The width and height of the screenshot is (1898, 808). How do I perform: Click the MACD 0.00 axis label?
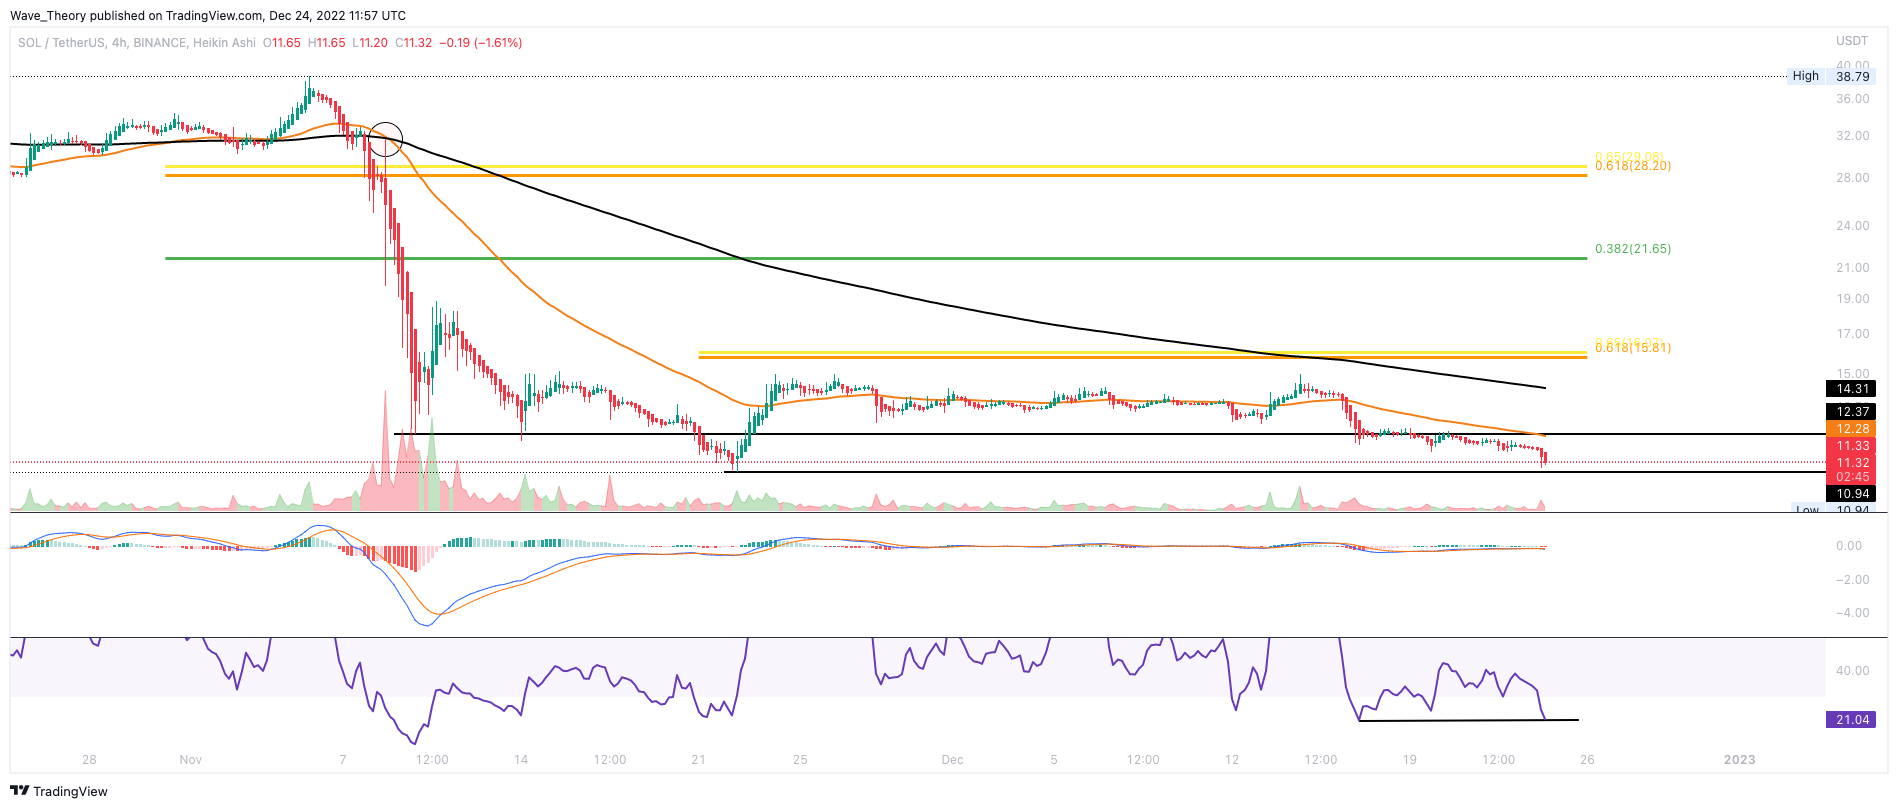point(1849,546)
